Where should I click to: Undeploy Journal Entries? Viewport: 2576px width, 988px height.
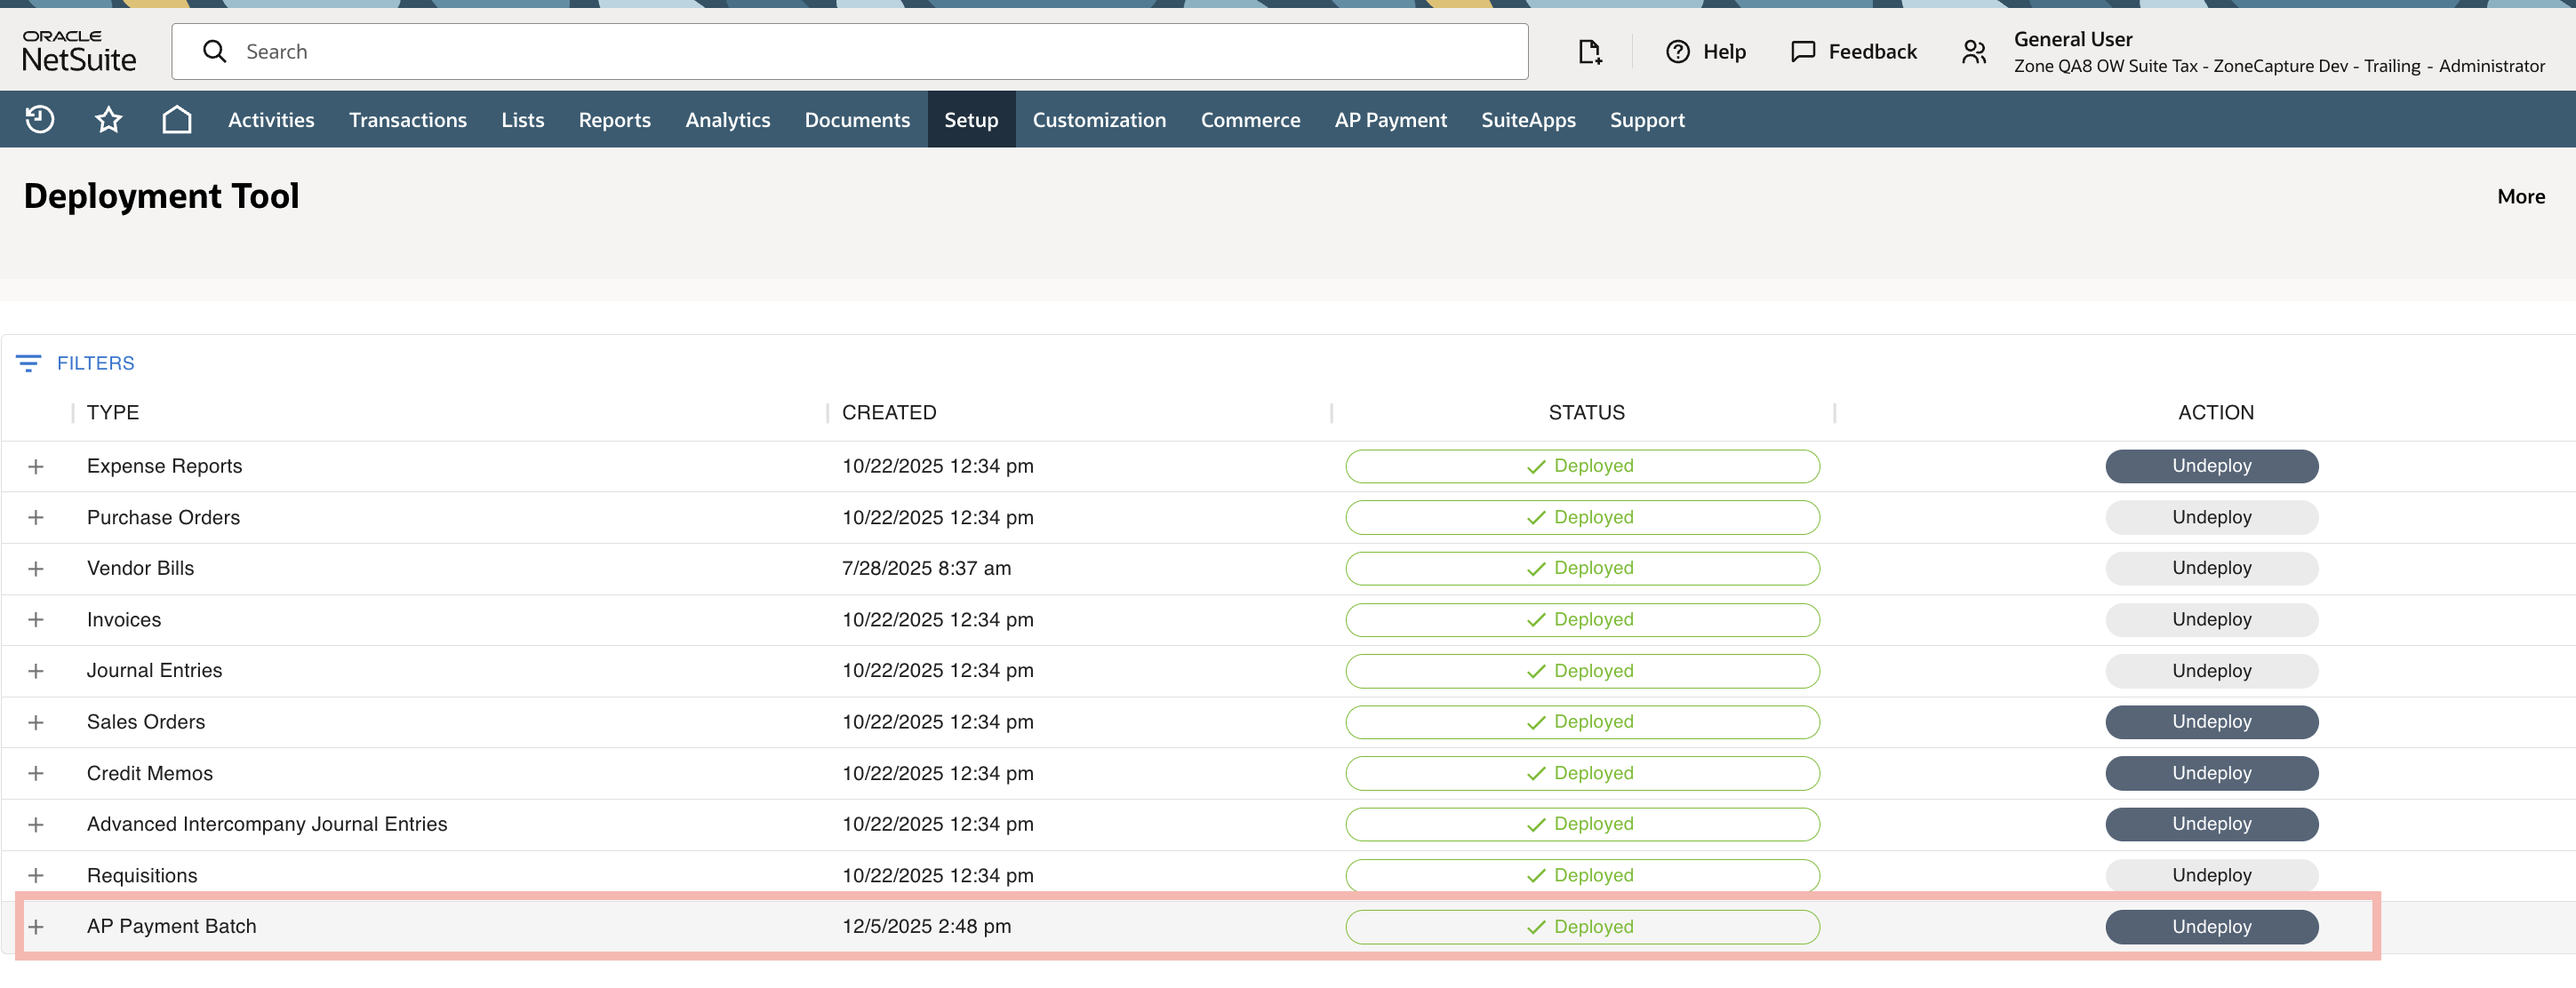click(2211, 671)
